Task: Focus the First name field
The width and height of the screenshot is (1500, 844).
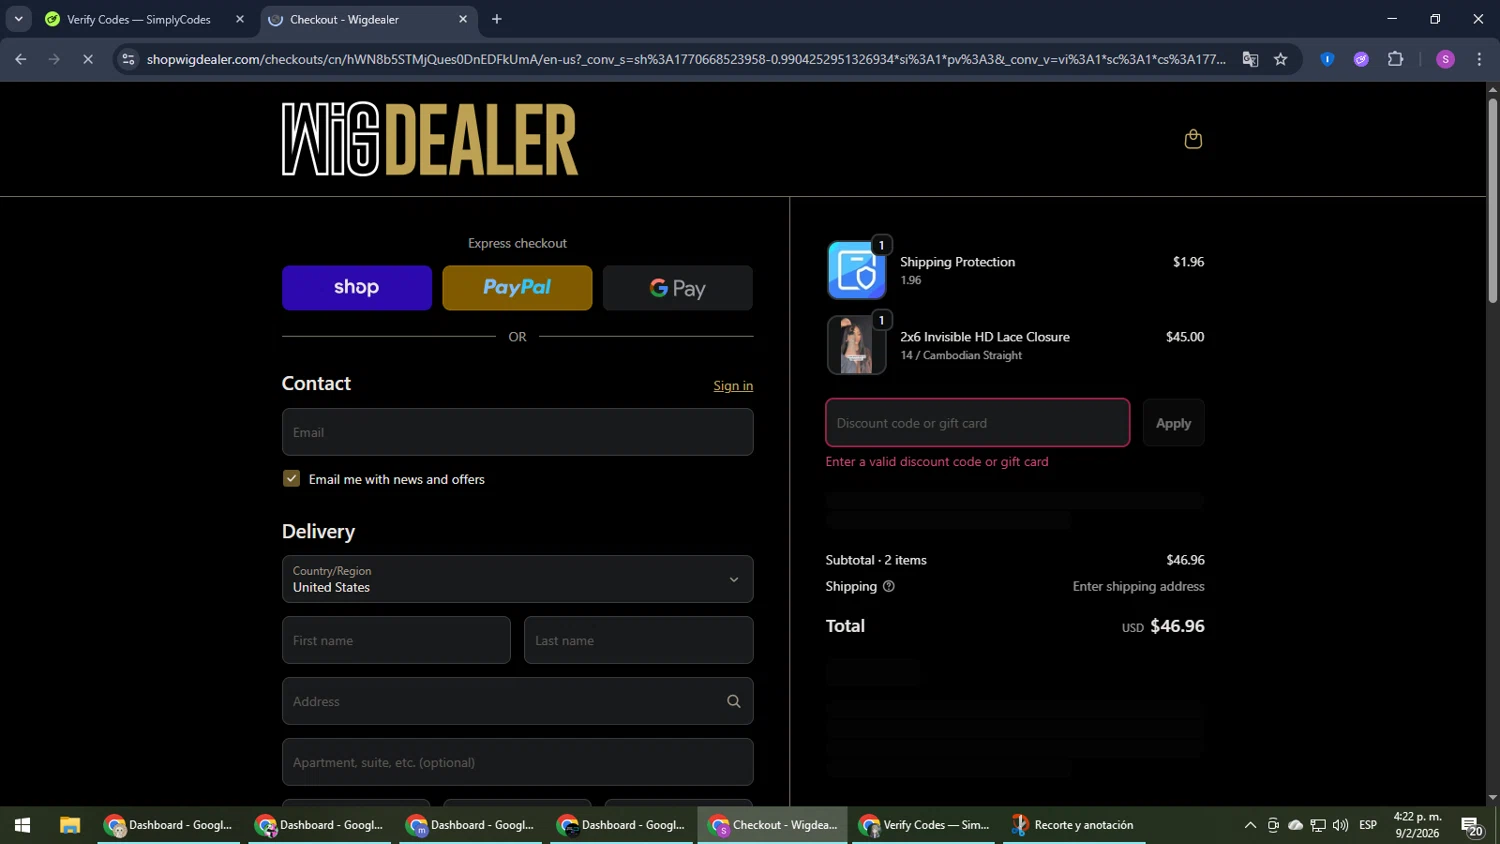Action: (396, 640)
